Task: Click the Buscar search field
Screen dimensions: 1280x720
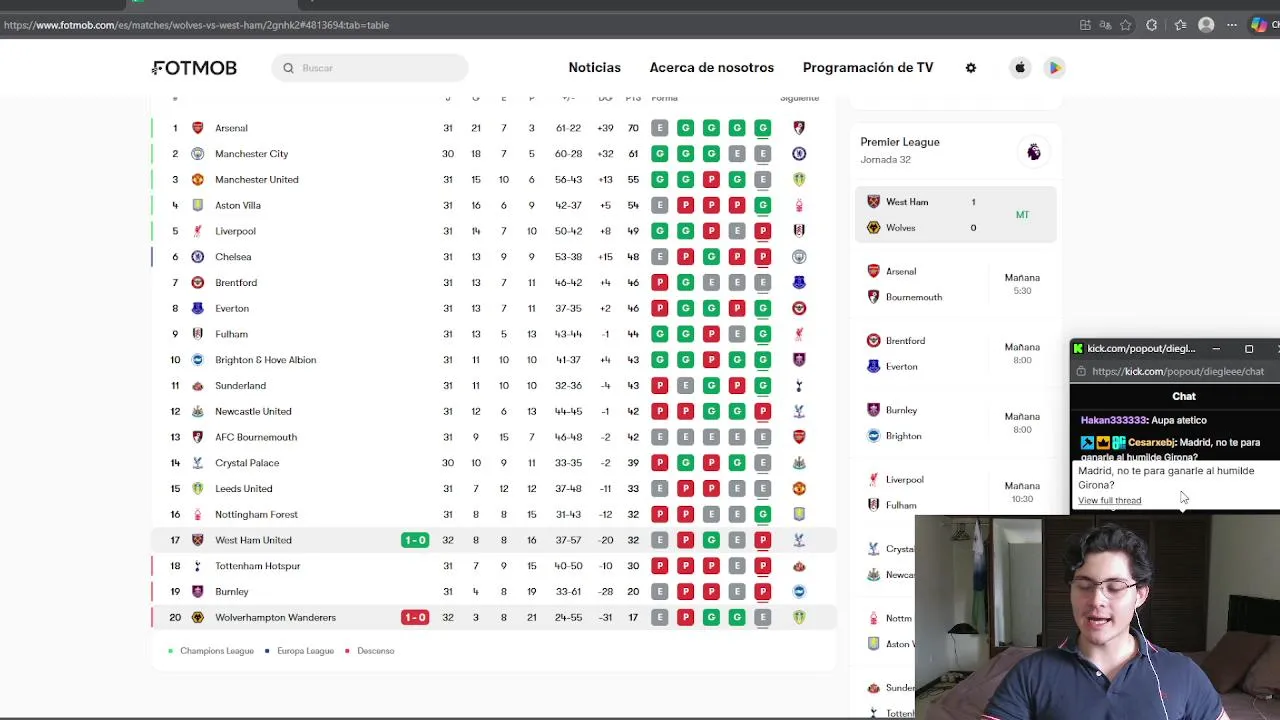Action: 369,68
